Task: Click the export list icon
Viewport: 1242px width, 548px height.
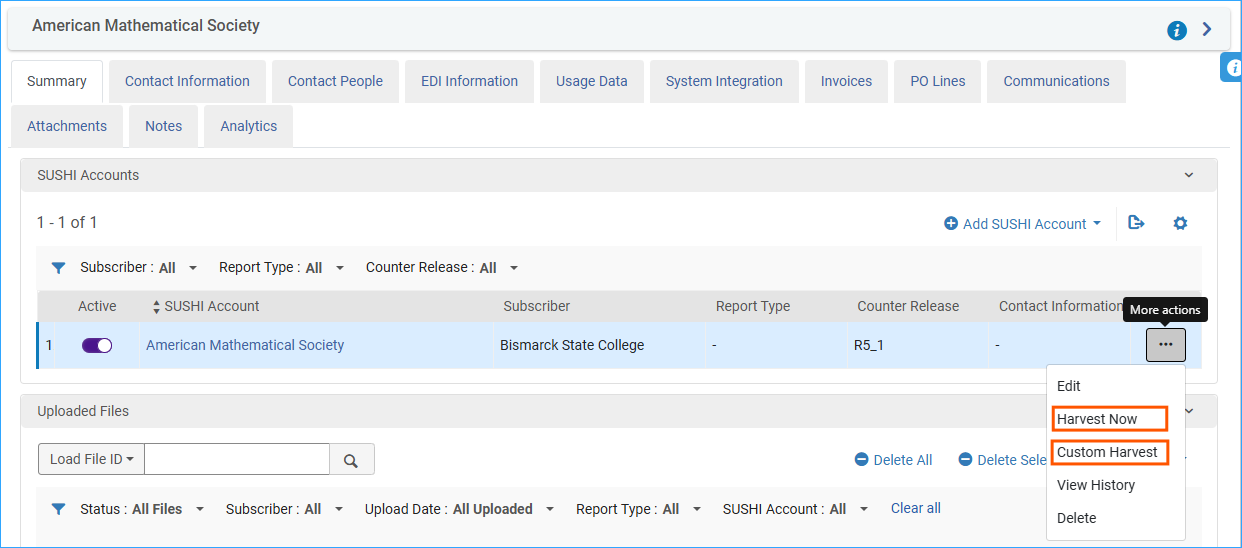Action: coord(1136,223)
